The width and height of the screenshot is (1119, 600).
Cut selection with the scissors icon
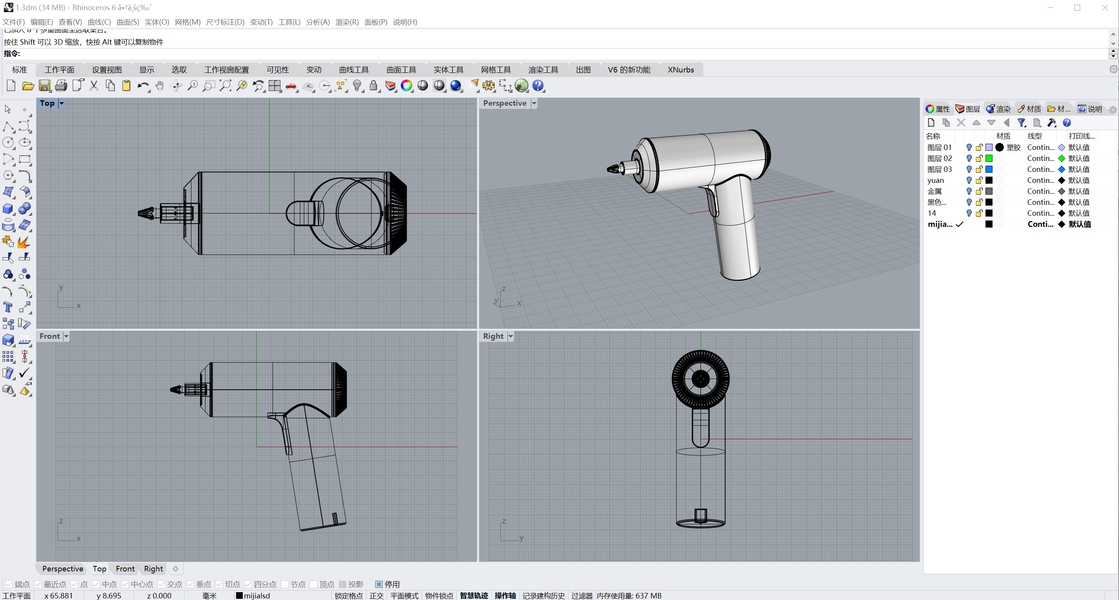point(93,86)
